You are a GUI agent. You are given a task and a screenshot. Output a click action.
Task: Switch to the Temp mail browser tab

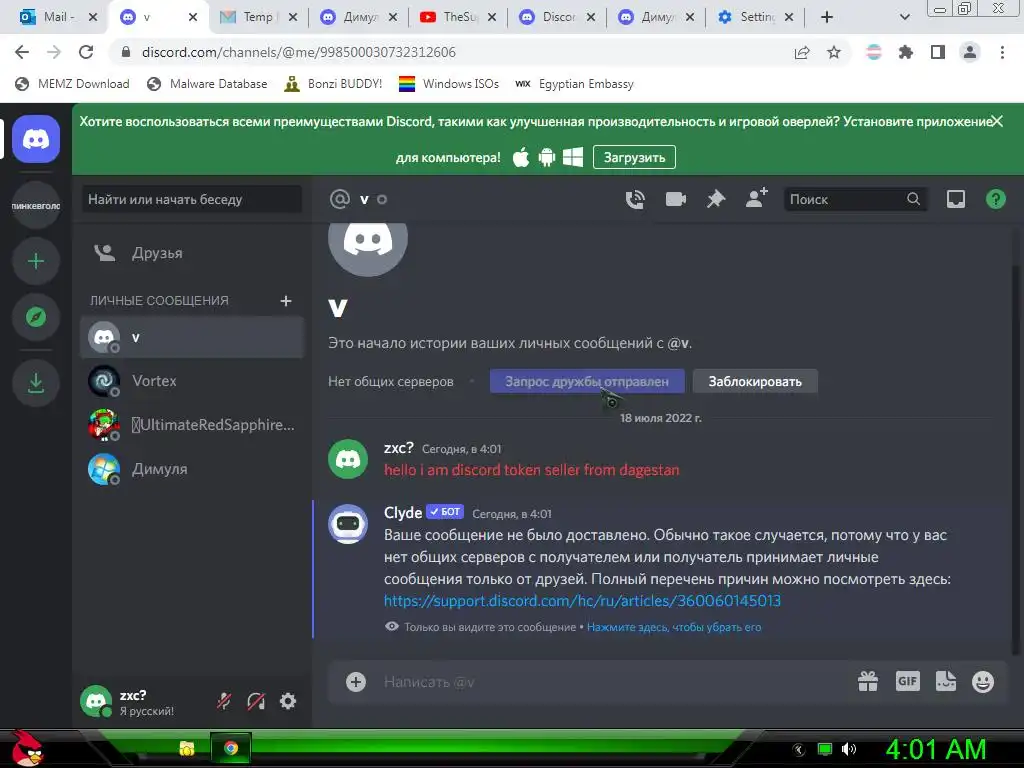258,17
